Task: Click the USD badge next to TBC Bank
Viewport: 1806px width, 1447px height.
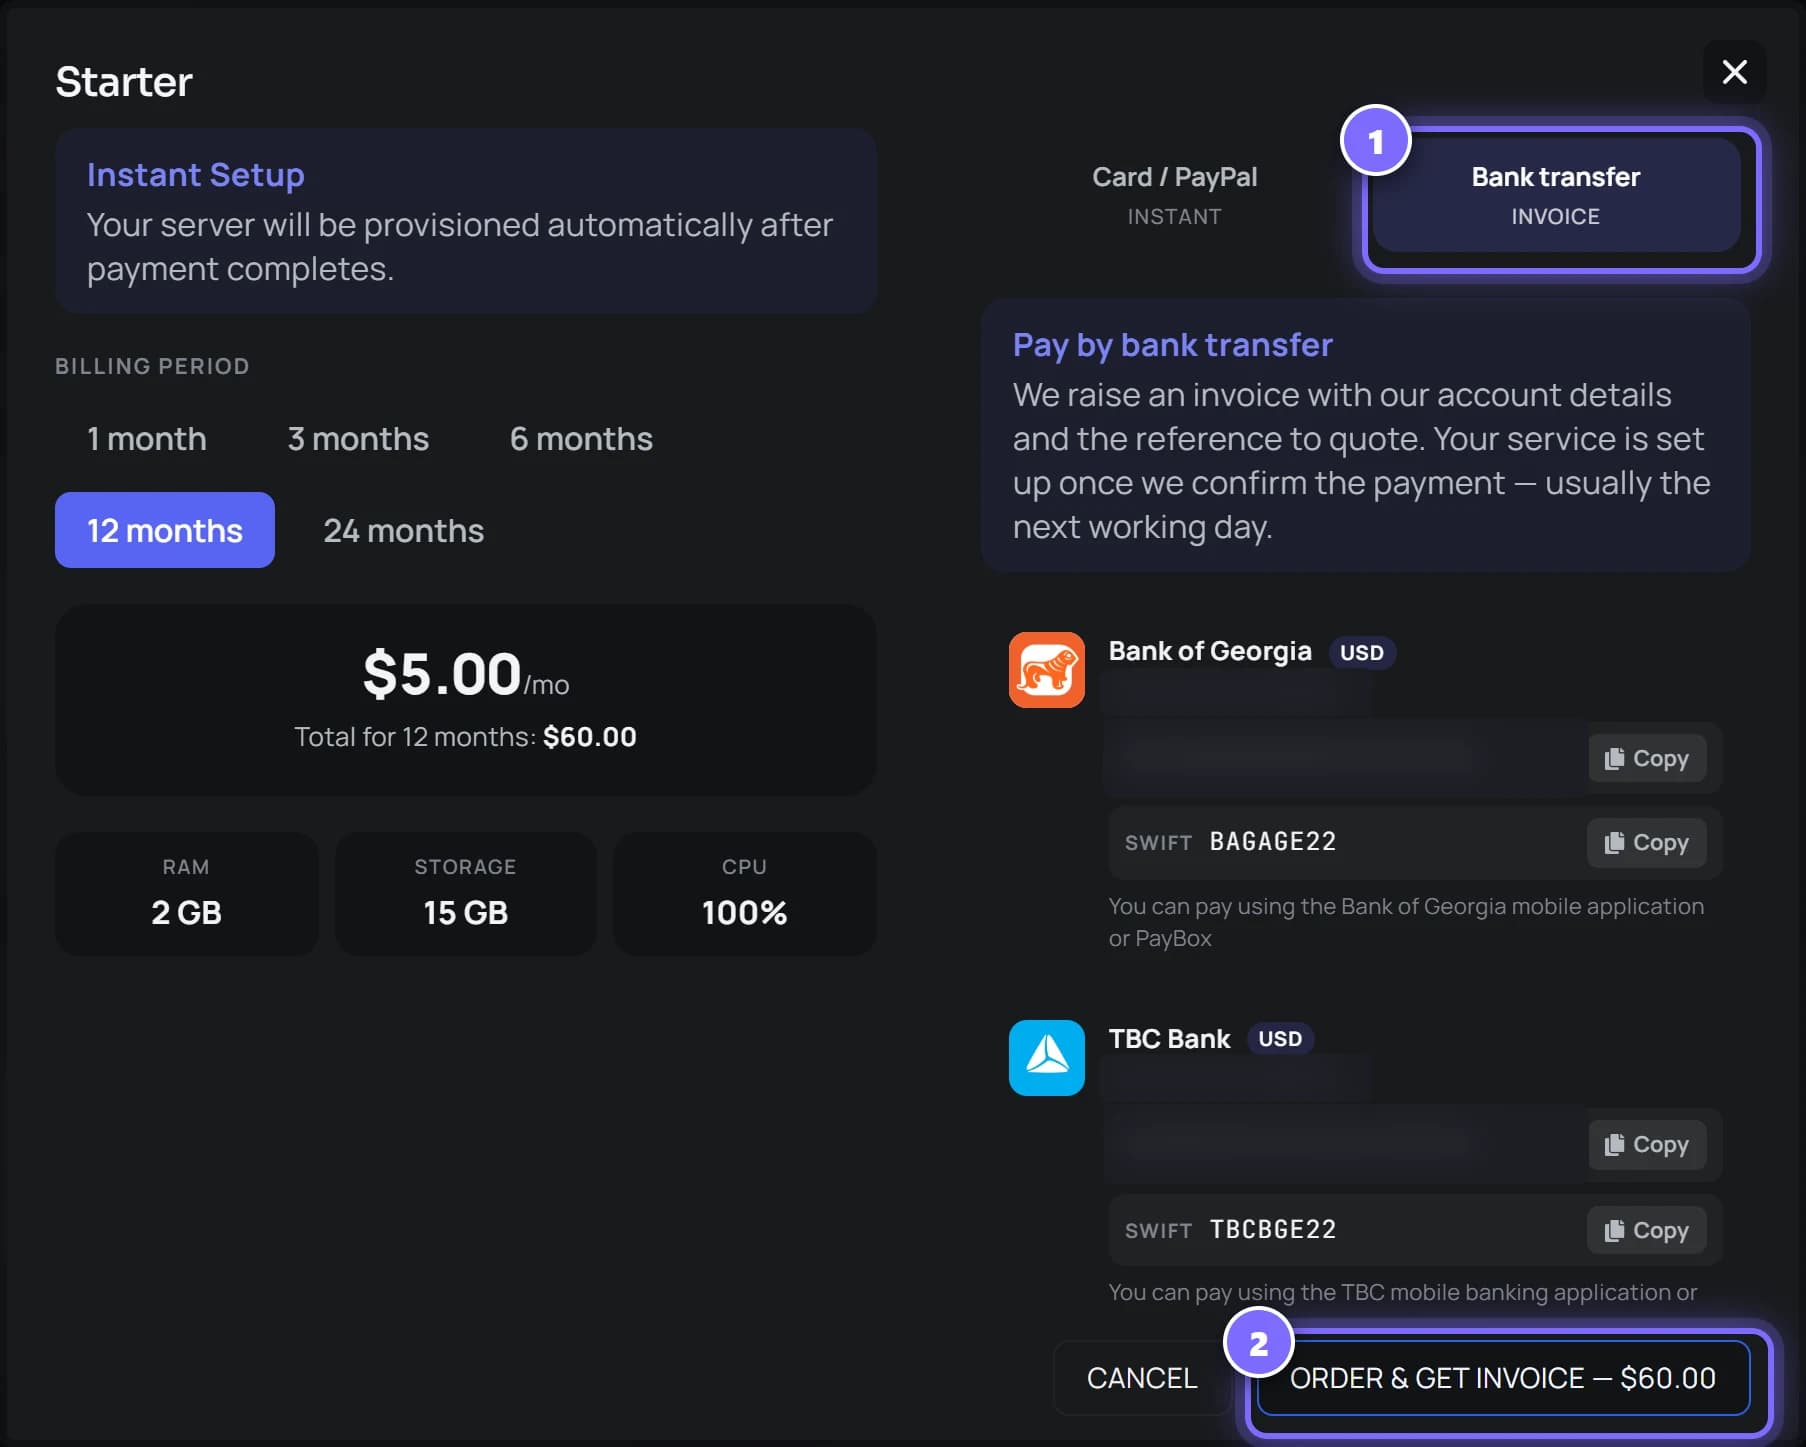Action: pyautogui.click(x=1279, y=1039)
